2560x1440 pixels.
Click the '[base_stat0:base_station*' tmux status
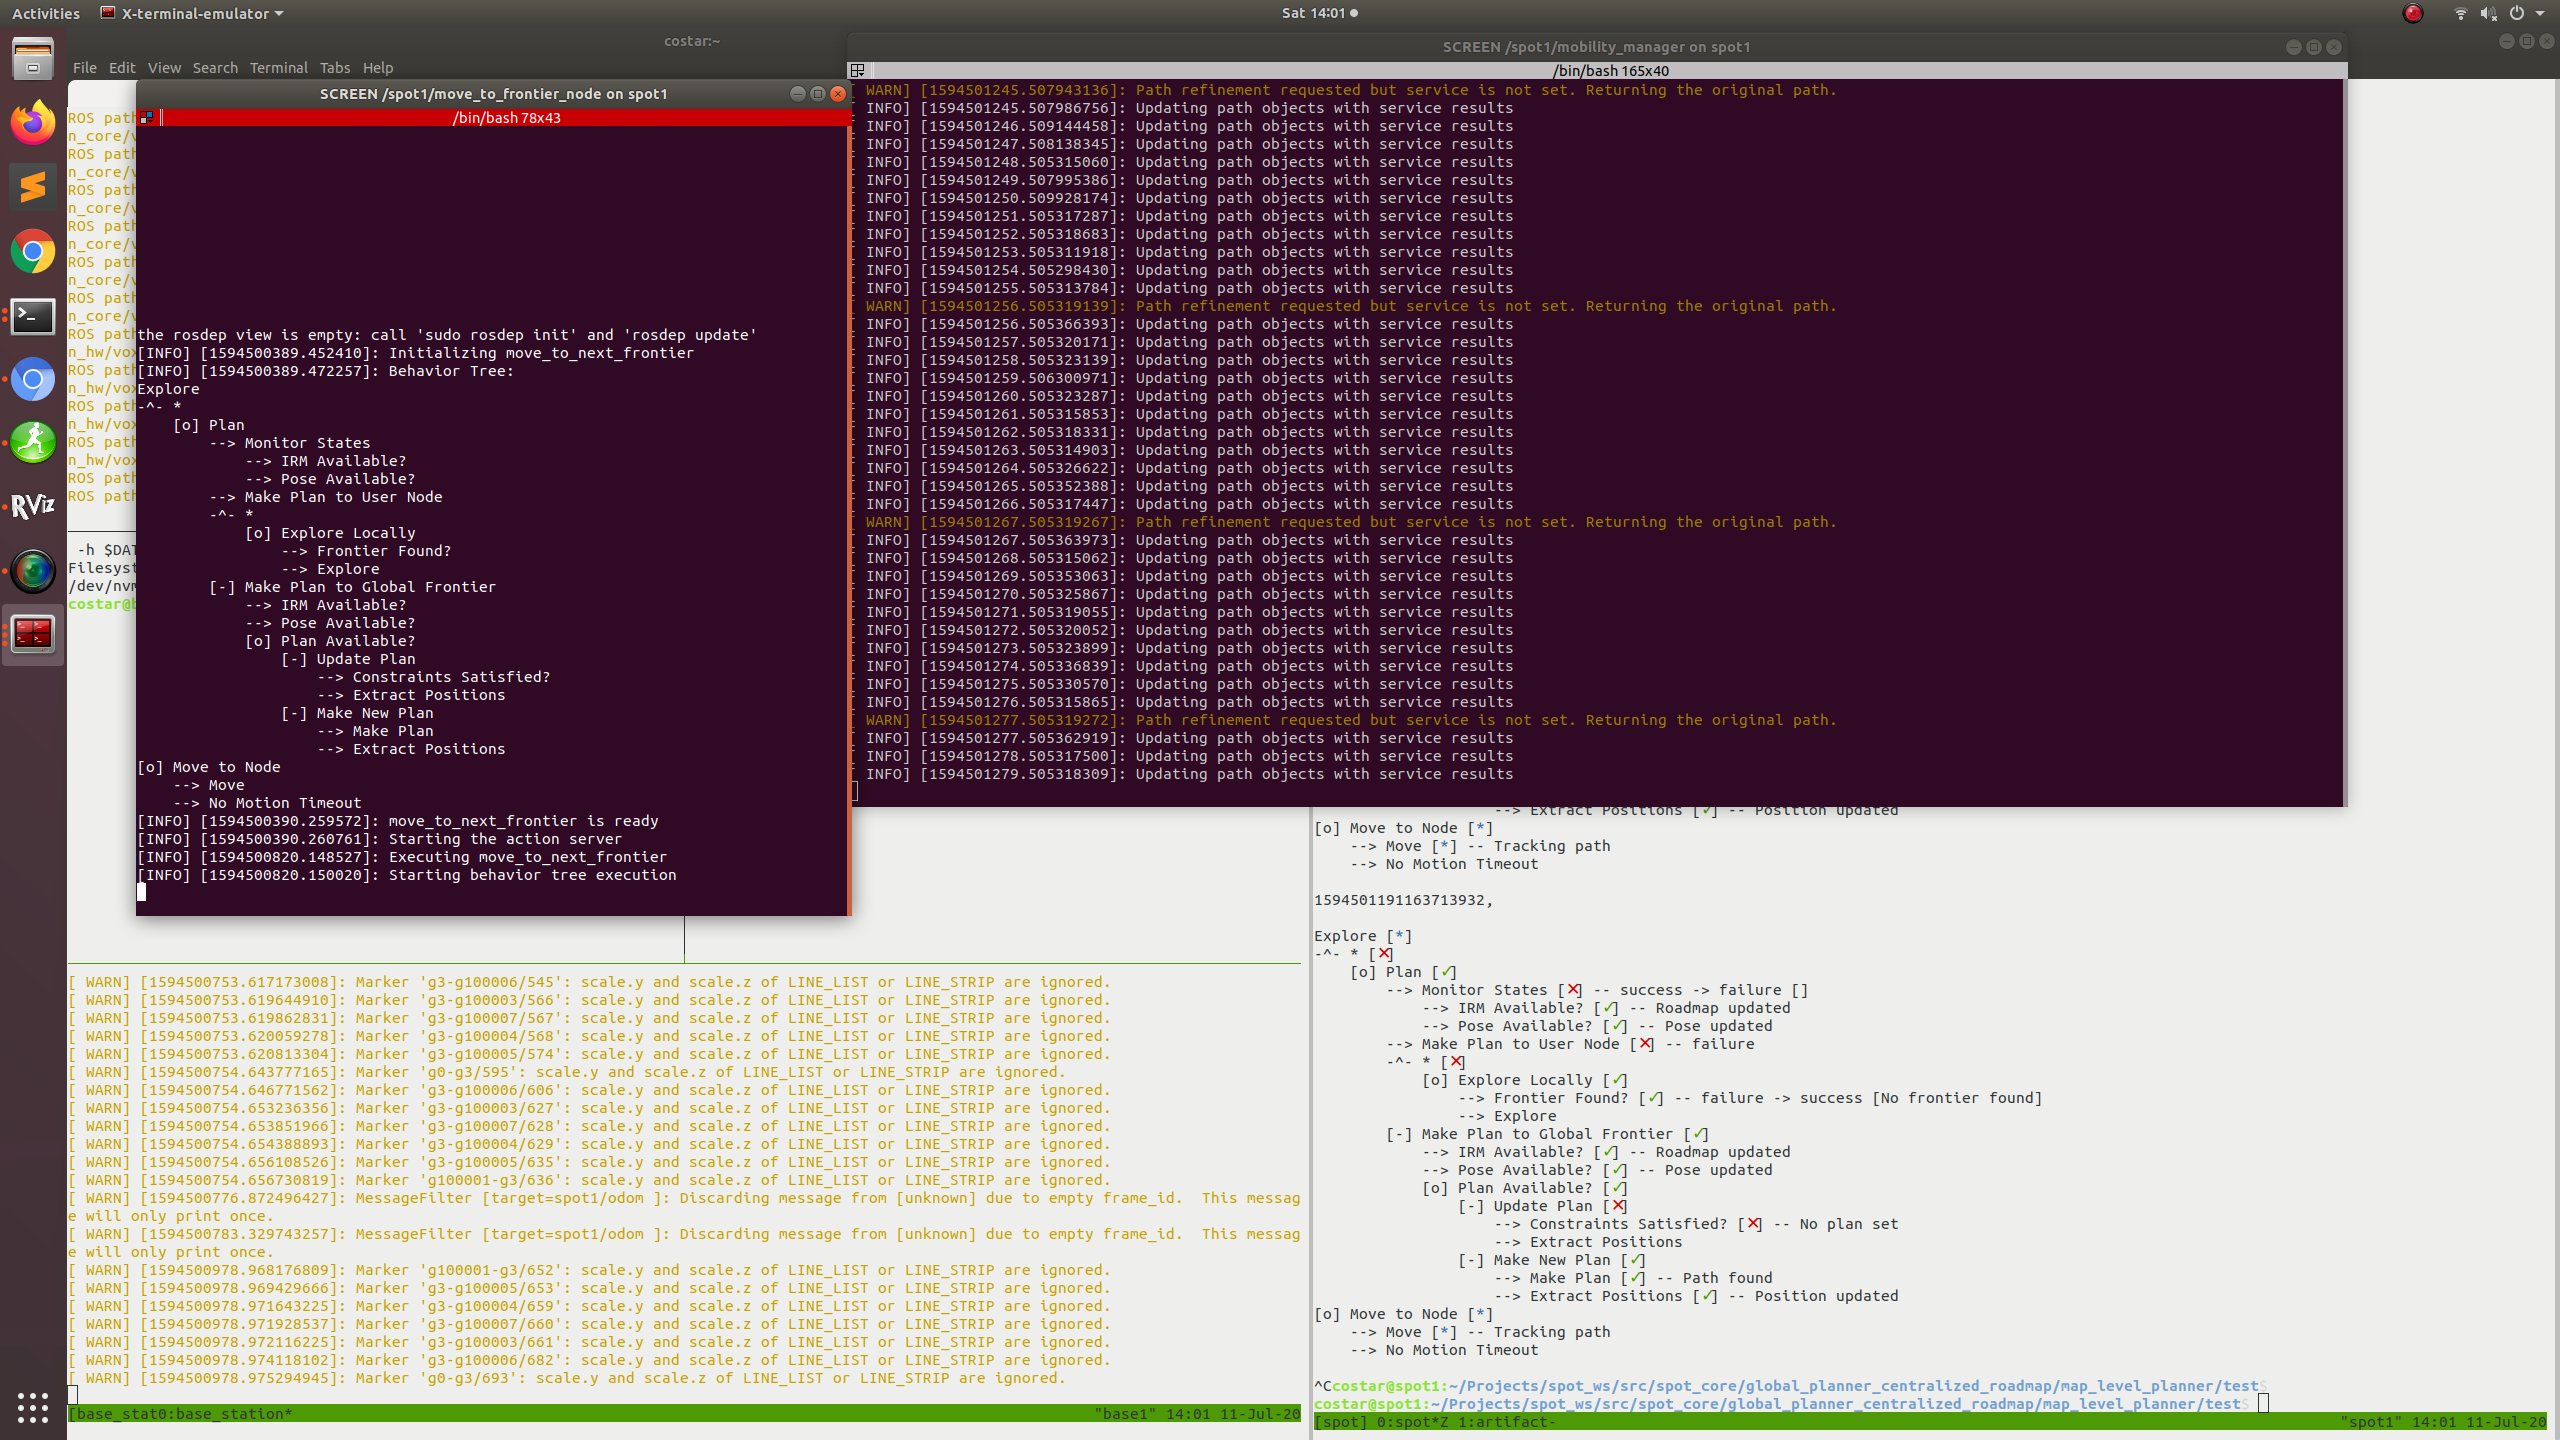coord(181,1414)
